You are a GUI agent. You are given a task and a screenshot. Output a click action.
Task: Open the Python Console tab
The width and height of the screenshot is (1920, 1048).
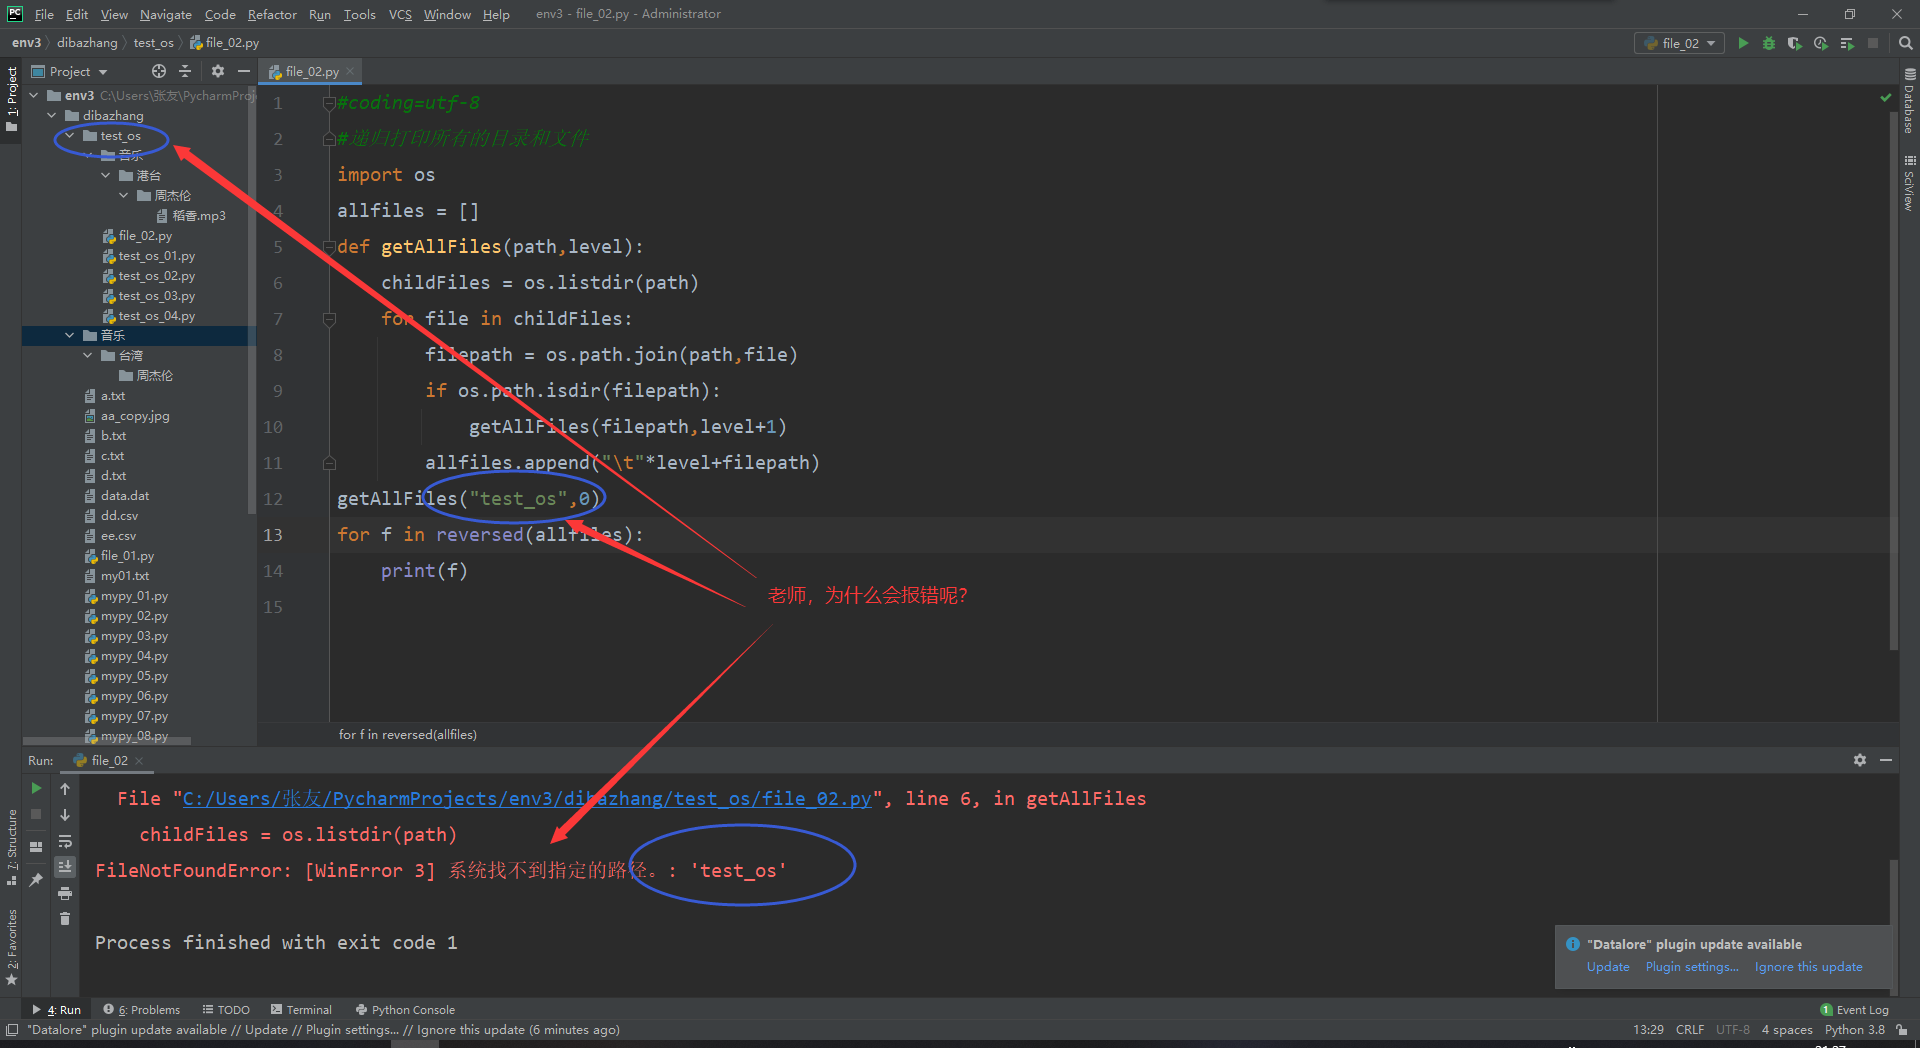pyautogui.click(x=405, y=1010)
